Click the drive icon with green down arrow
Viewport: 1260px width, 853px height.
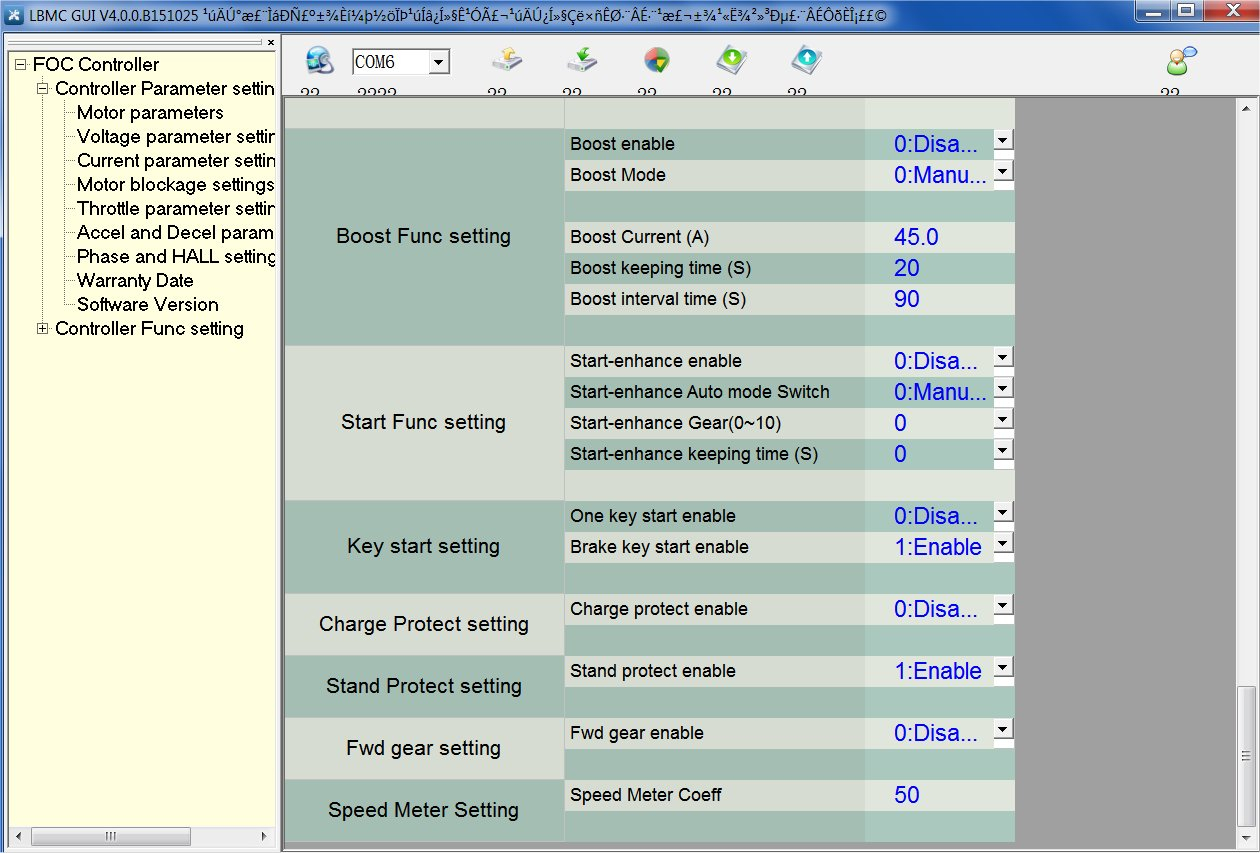(582, 61)
